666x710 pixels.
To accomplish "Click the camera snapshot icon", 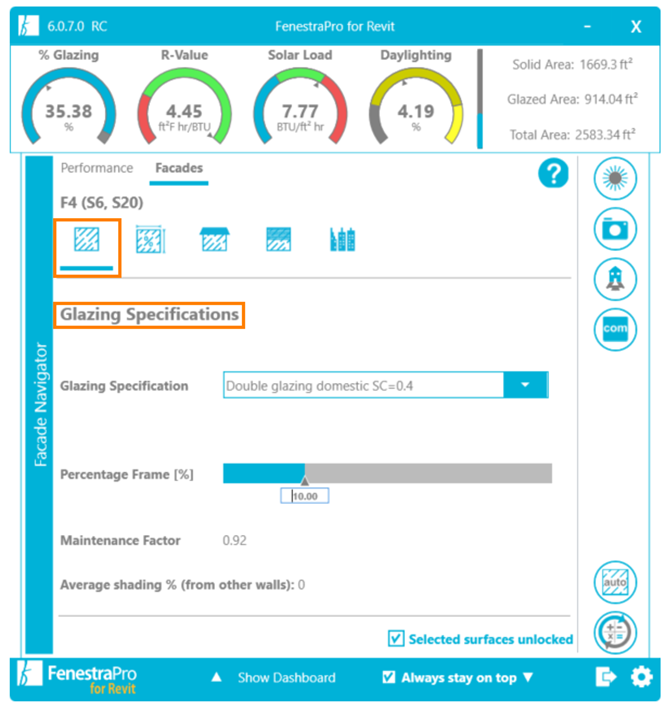I will point(615,229).
